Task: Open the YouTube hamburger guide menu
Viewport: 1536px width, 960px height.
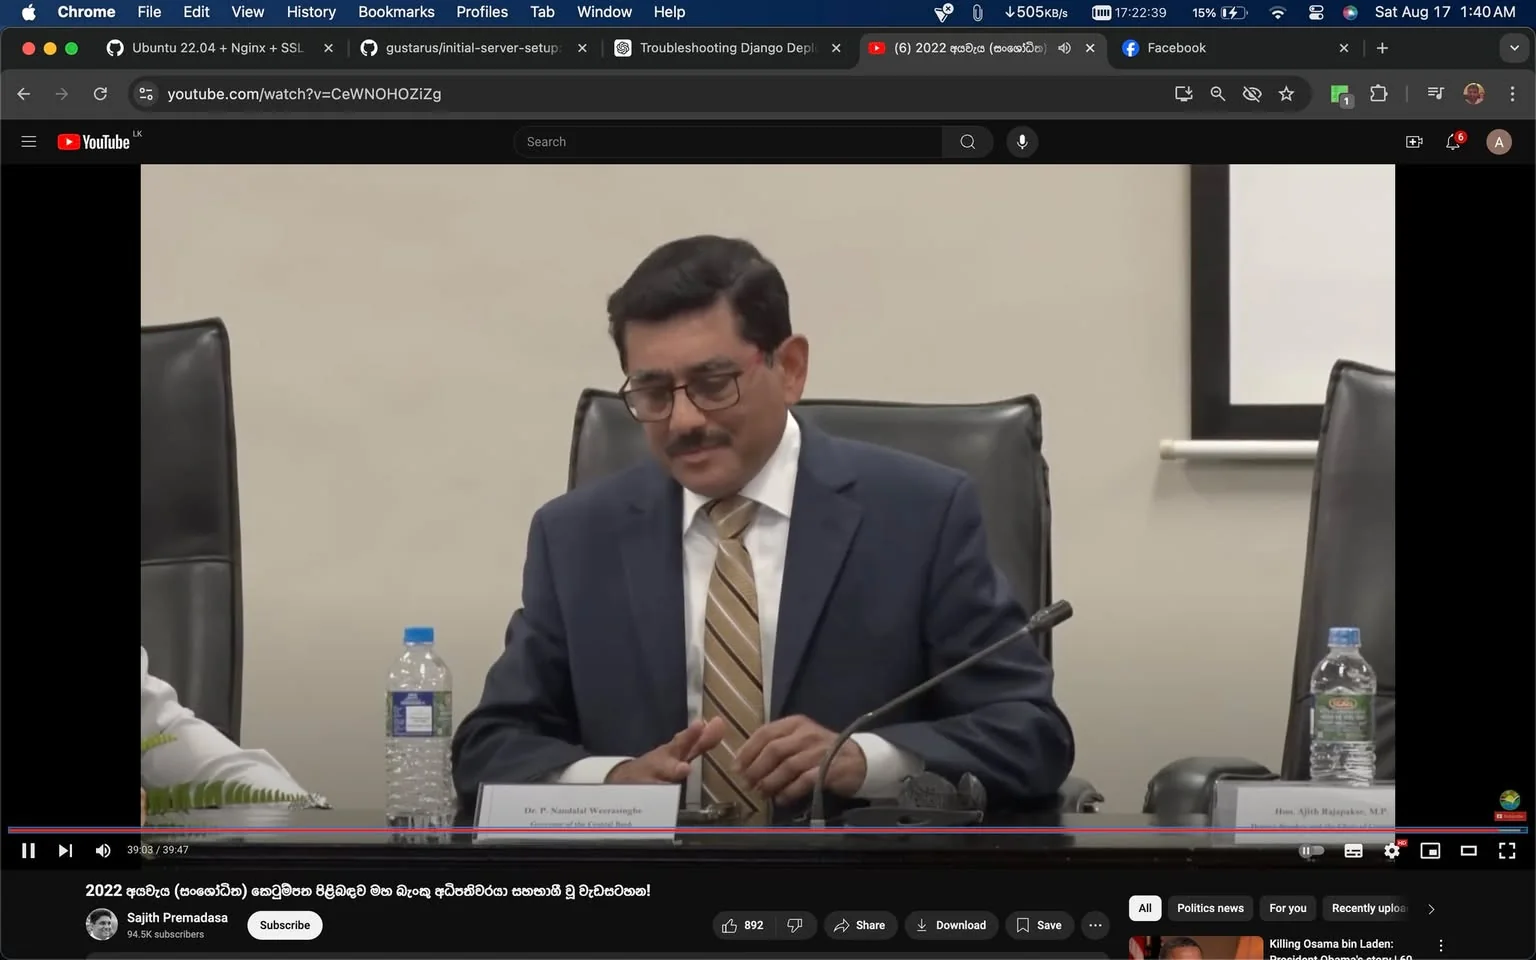Action: (x=29, y=142)
